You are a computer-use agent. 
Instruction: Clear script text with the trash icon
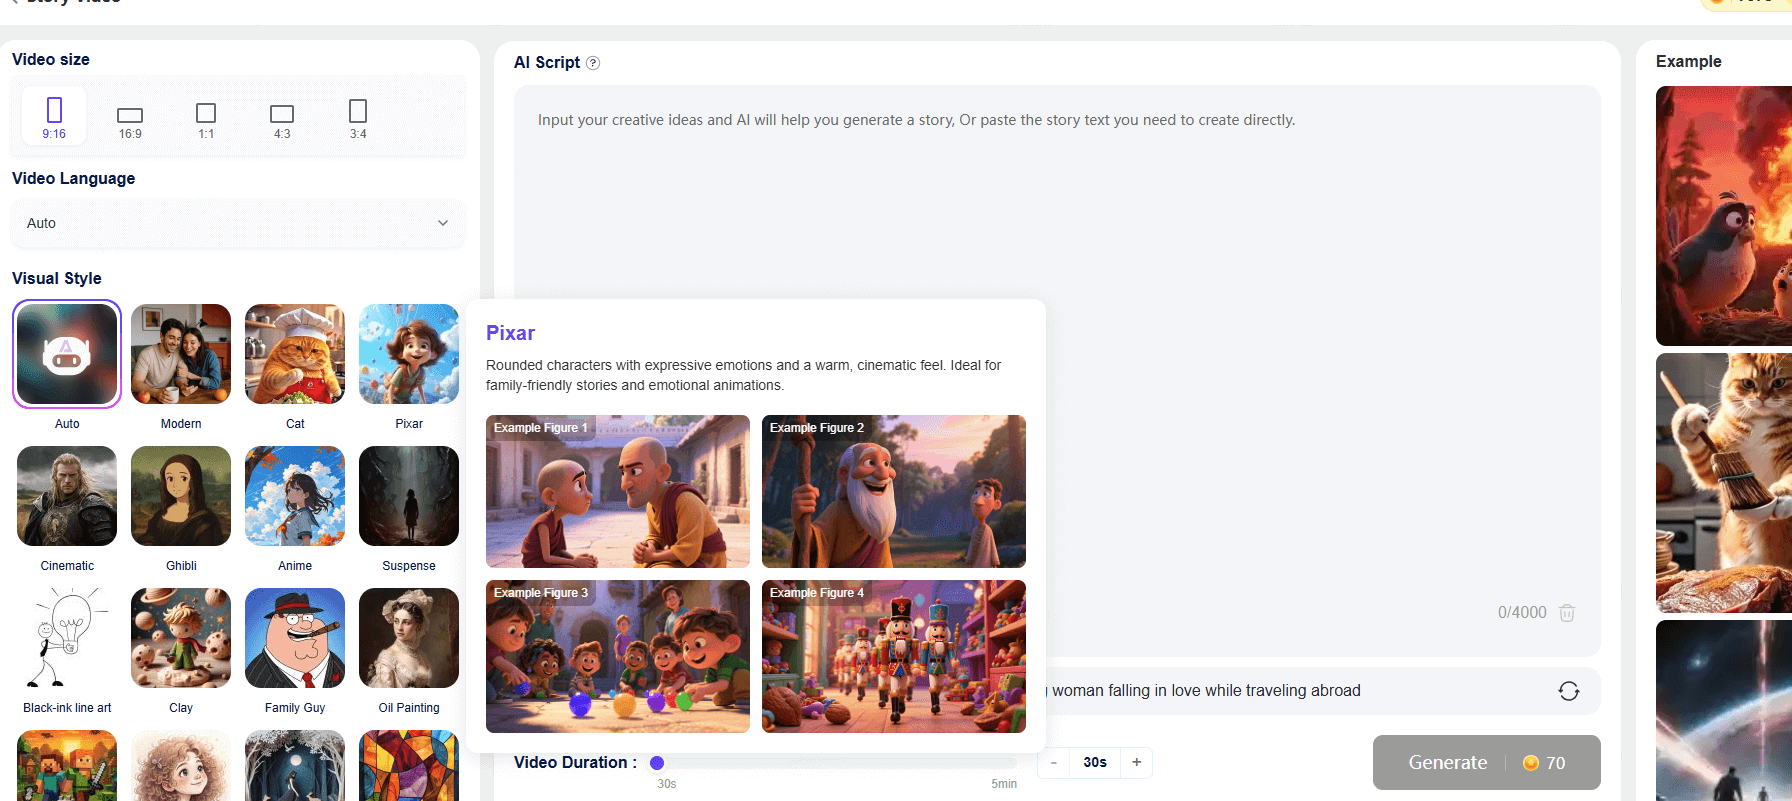click(1567, 613)
